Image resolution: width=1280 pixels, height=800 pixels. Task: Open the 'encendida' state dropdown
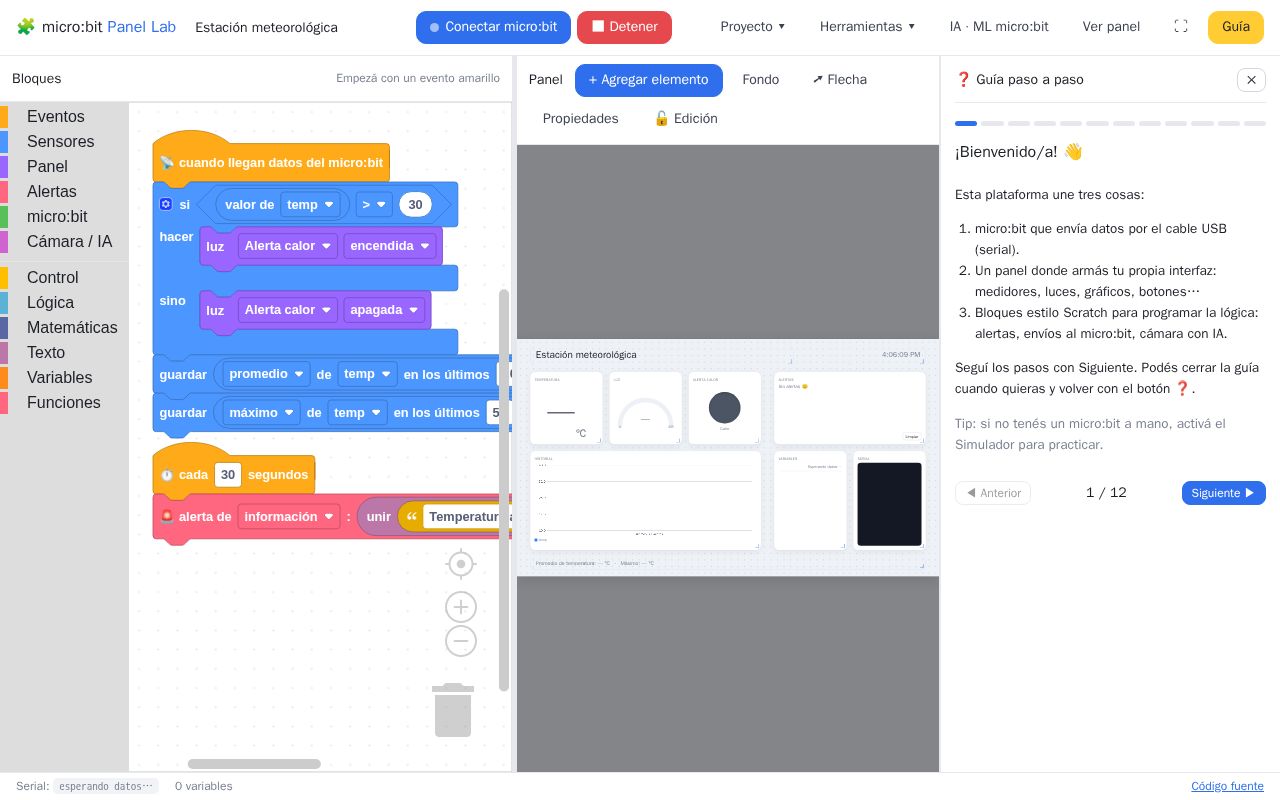[390, 246]
